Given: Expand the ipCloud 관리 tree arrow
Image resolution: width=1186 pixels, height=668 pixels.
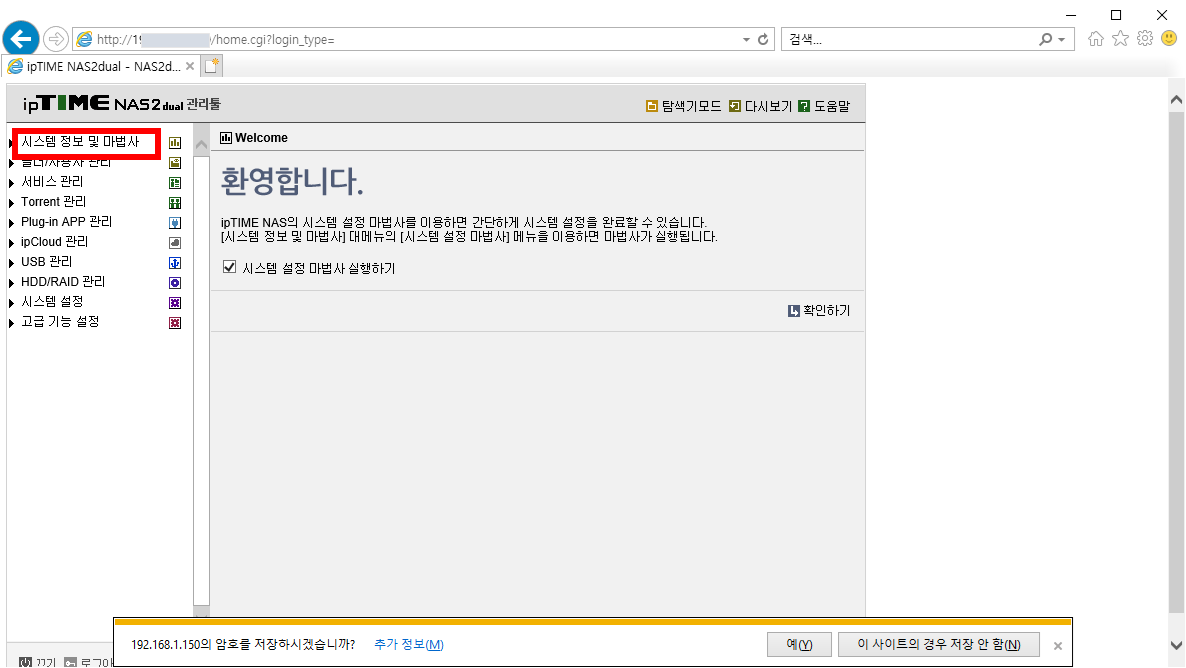Looking at the screenshot, I should coord(11,243).
